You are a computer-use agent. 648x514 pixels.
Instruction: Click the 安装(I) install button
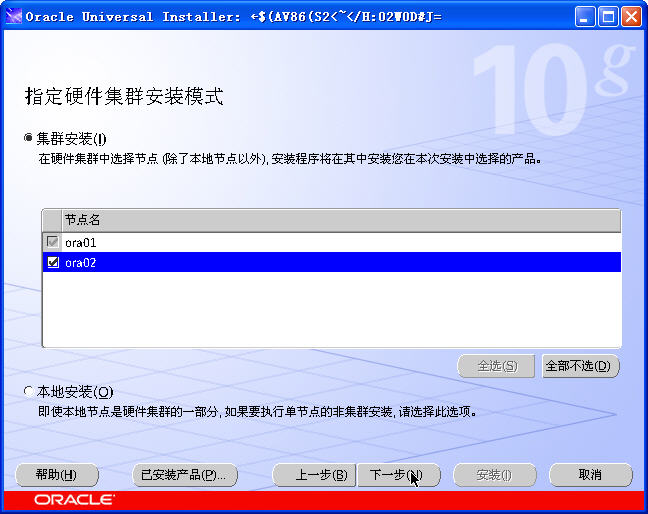tap(495, 475)
